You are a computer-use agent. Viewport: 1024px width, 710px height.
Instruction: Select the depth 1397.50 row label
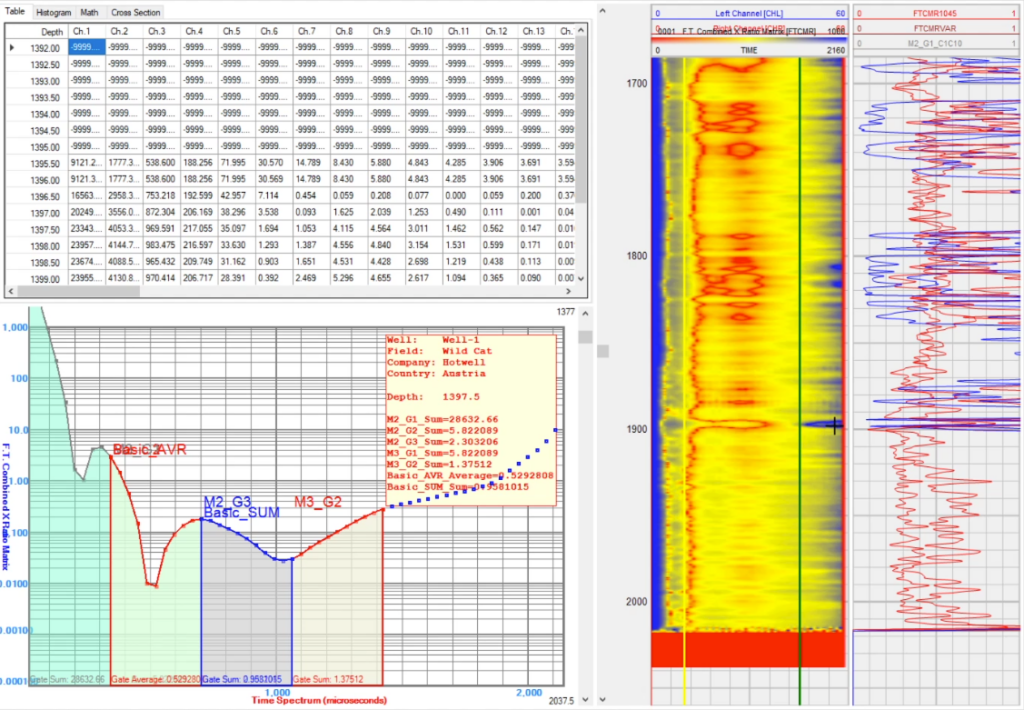pos(43,229)
